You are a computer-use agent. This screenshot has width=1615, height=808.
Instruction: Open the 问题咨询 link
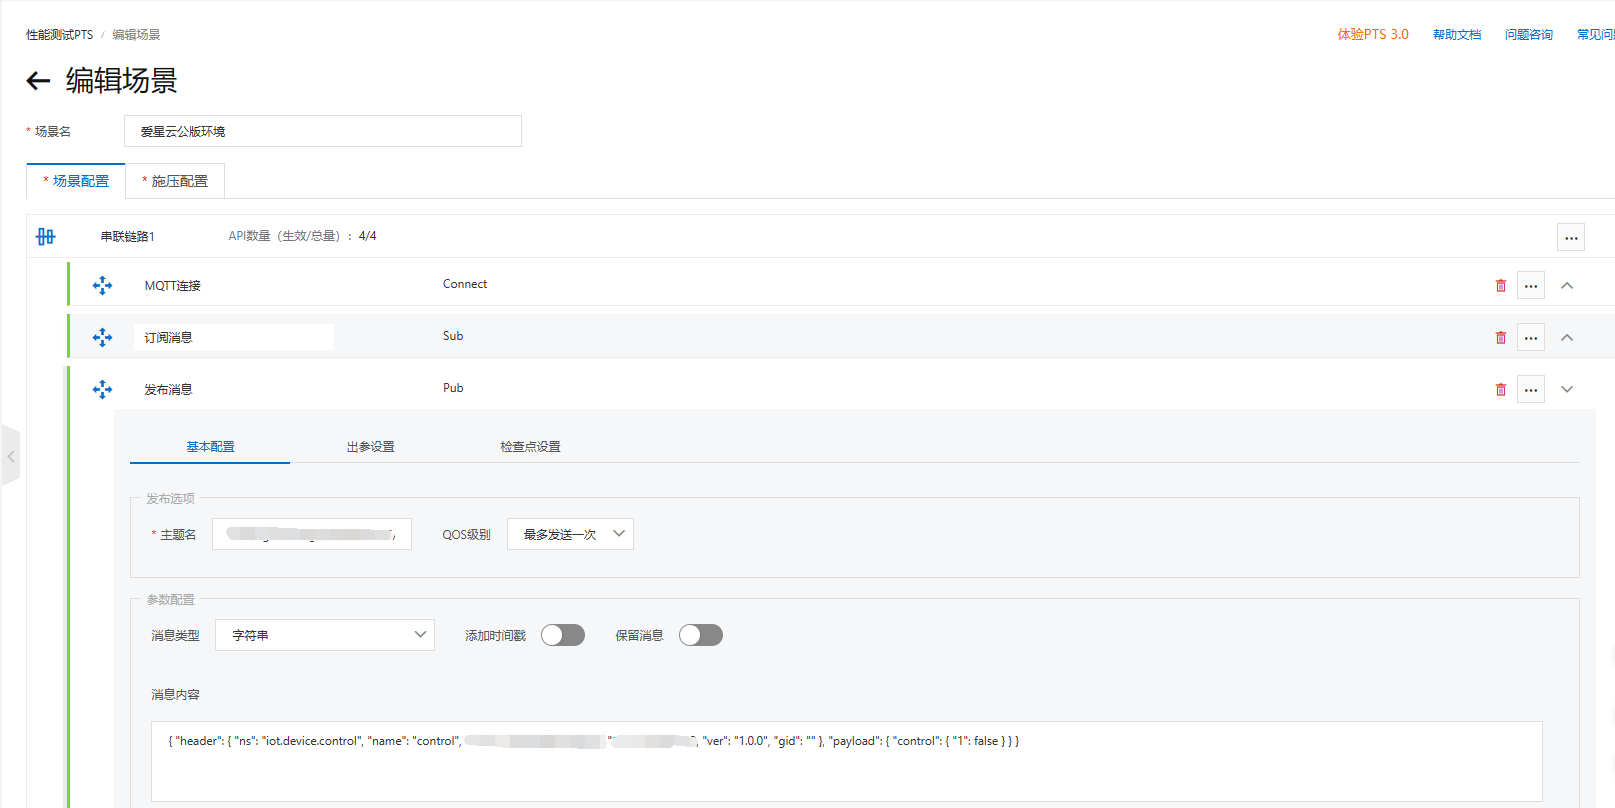coord(1529,35)
